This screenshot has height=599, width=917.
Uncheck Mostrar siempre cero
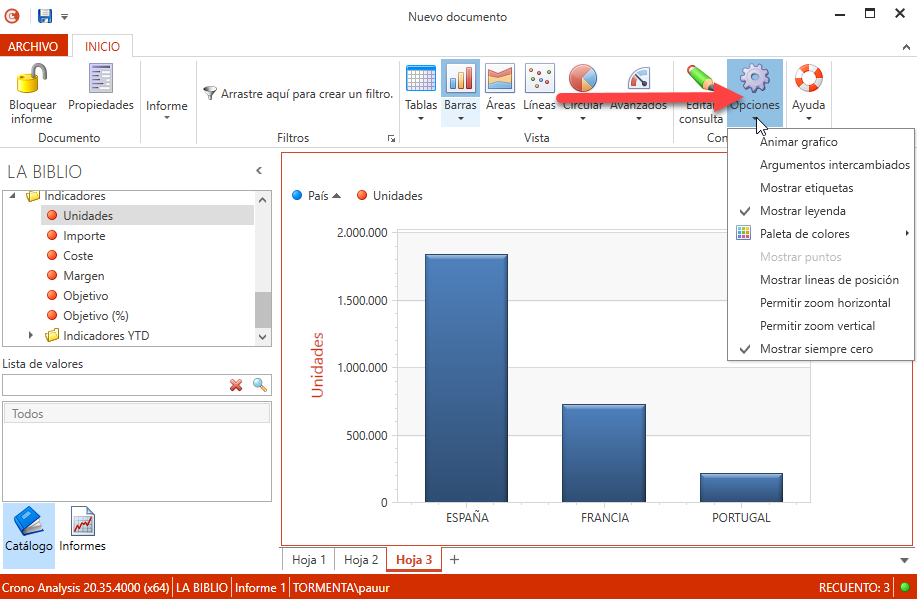coord(816,349)
